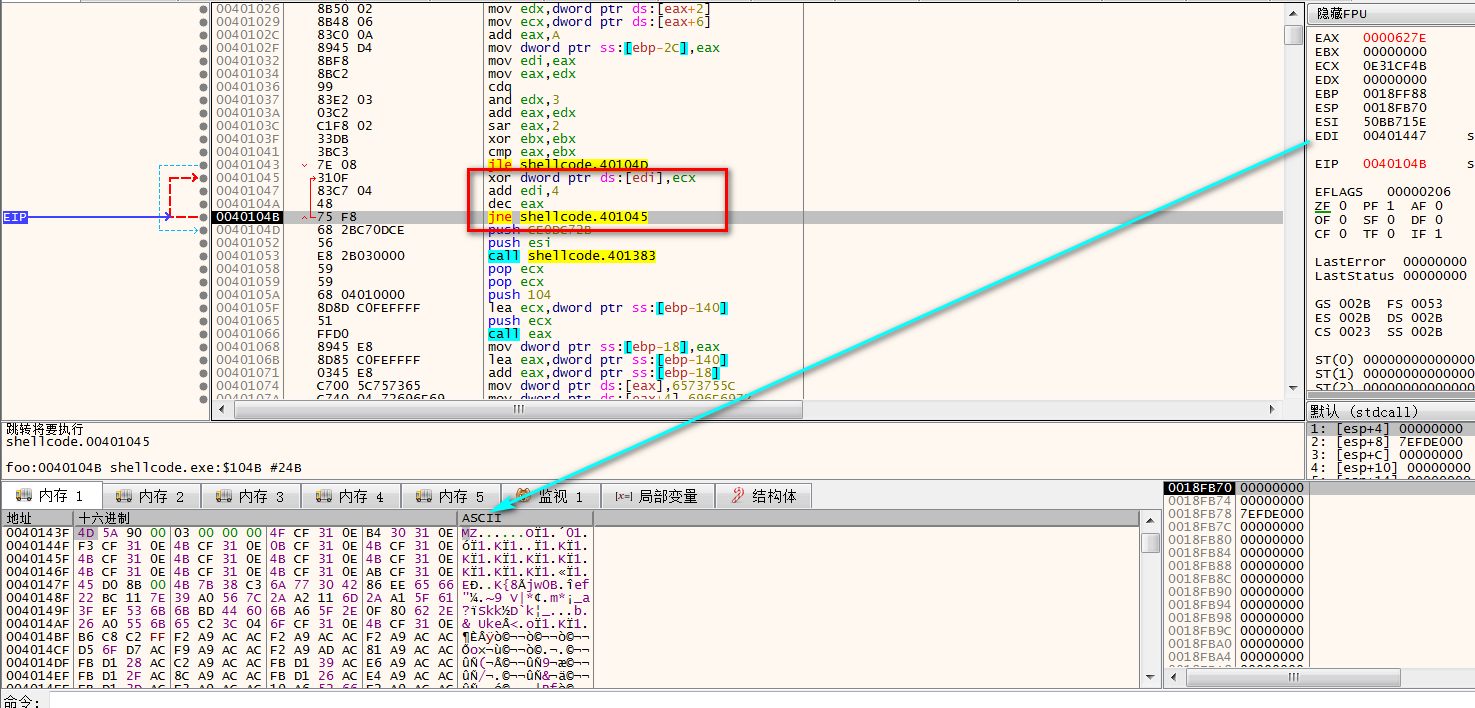
Task: Select dump row at address 0040147F
Action: click(298, 585)
